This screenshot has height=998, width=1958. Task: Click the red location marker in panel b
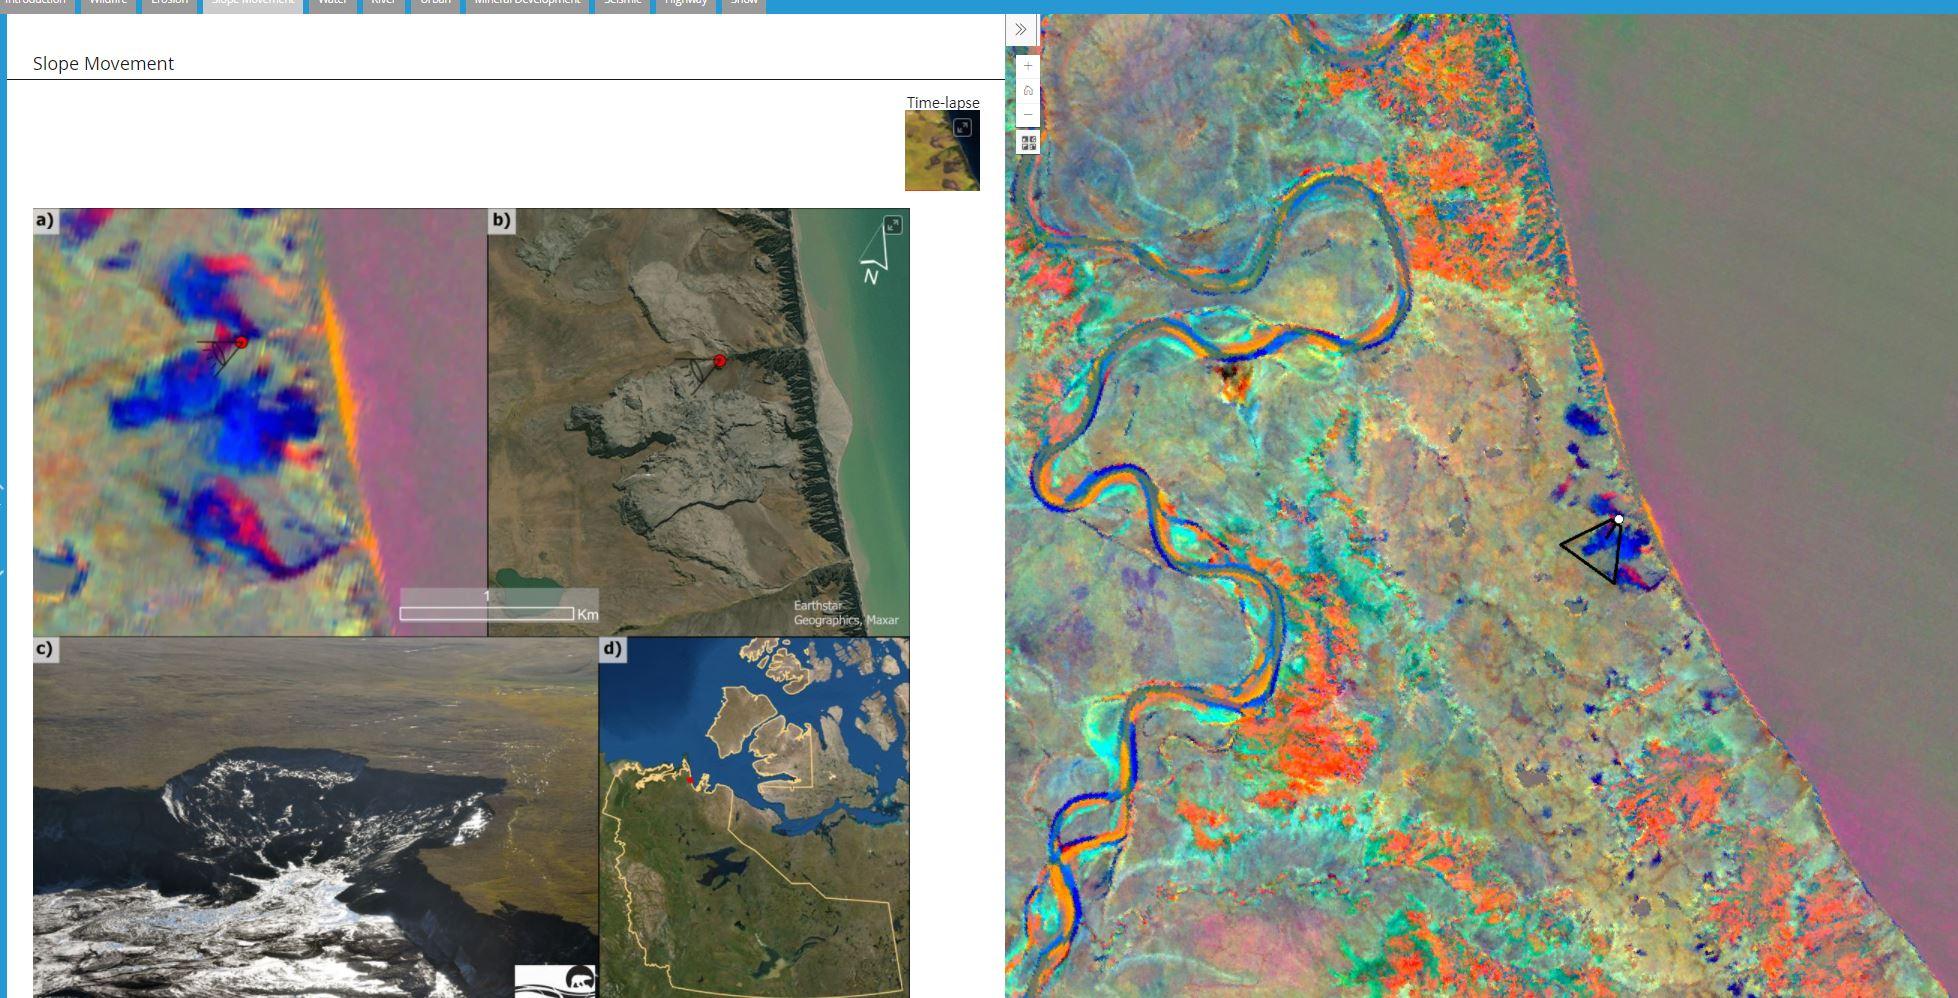[x=719, y=361]
